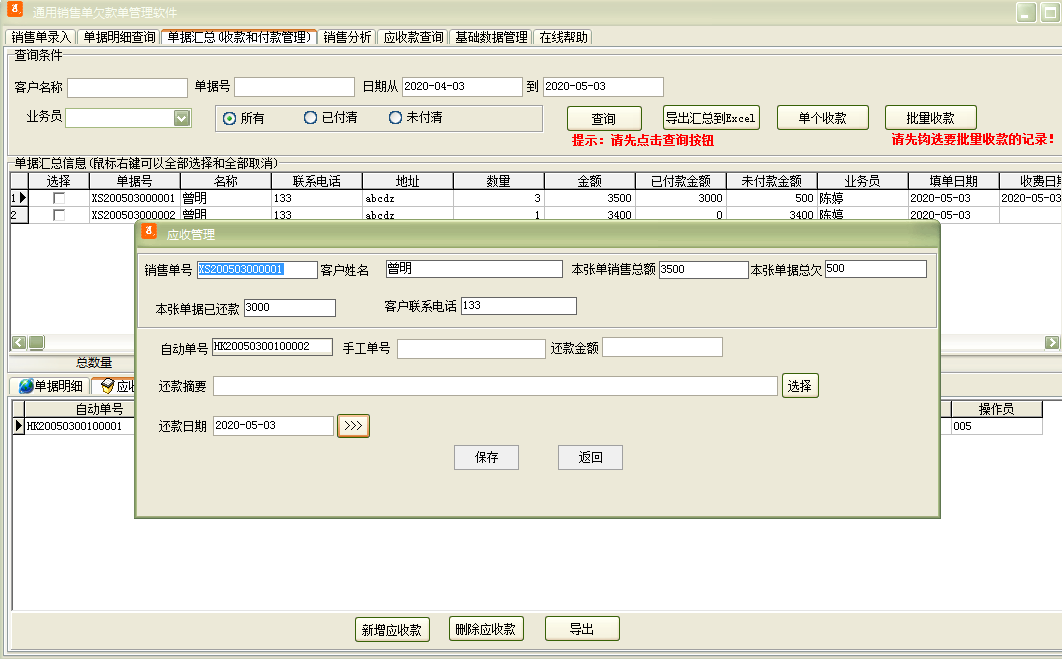
Task: Select the 所有 radio button
Action: tap(230, 118)
